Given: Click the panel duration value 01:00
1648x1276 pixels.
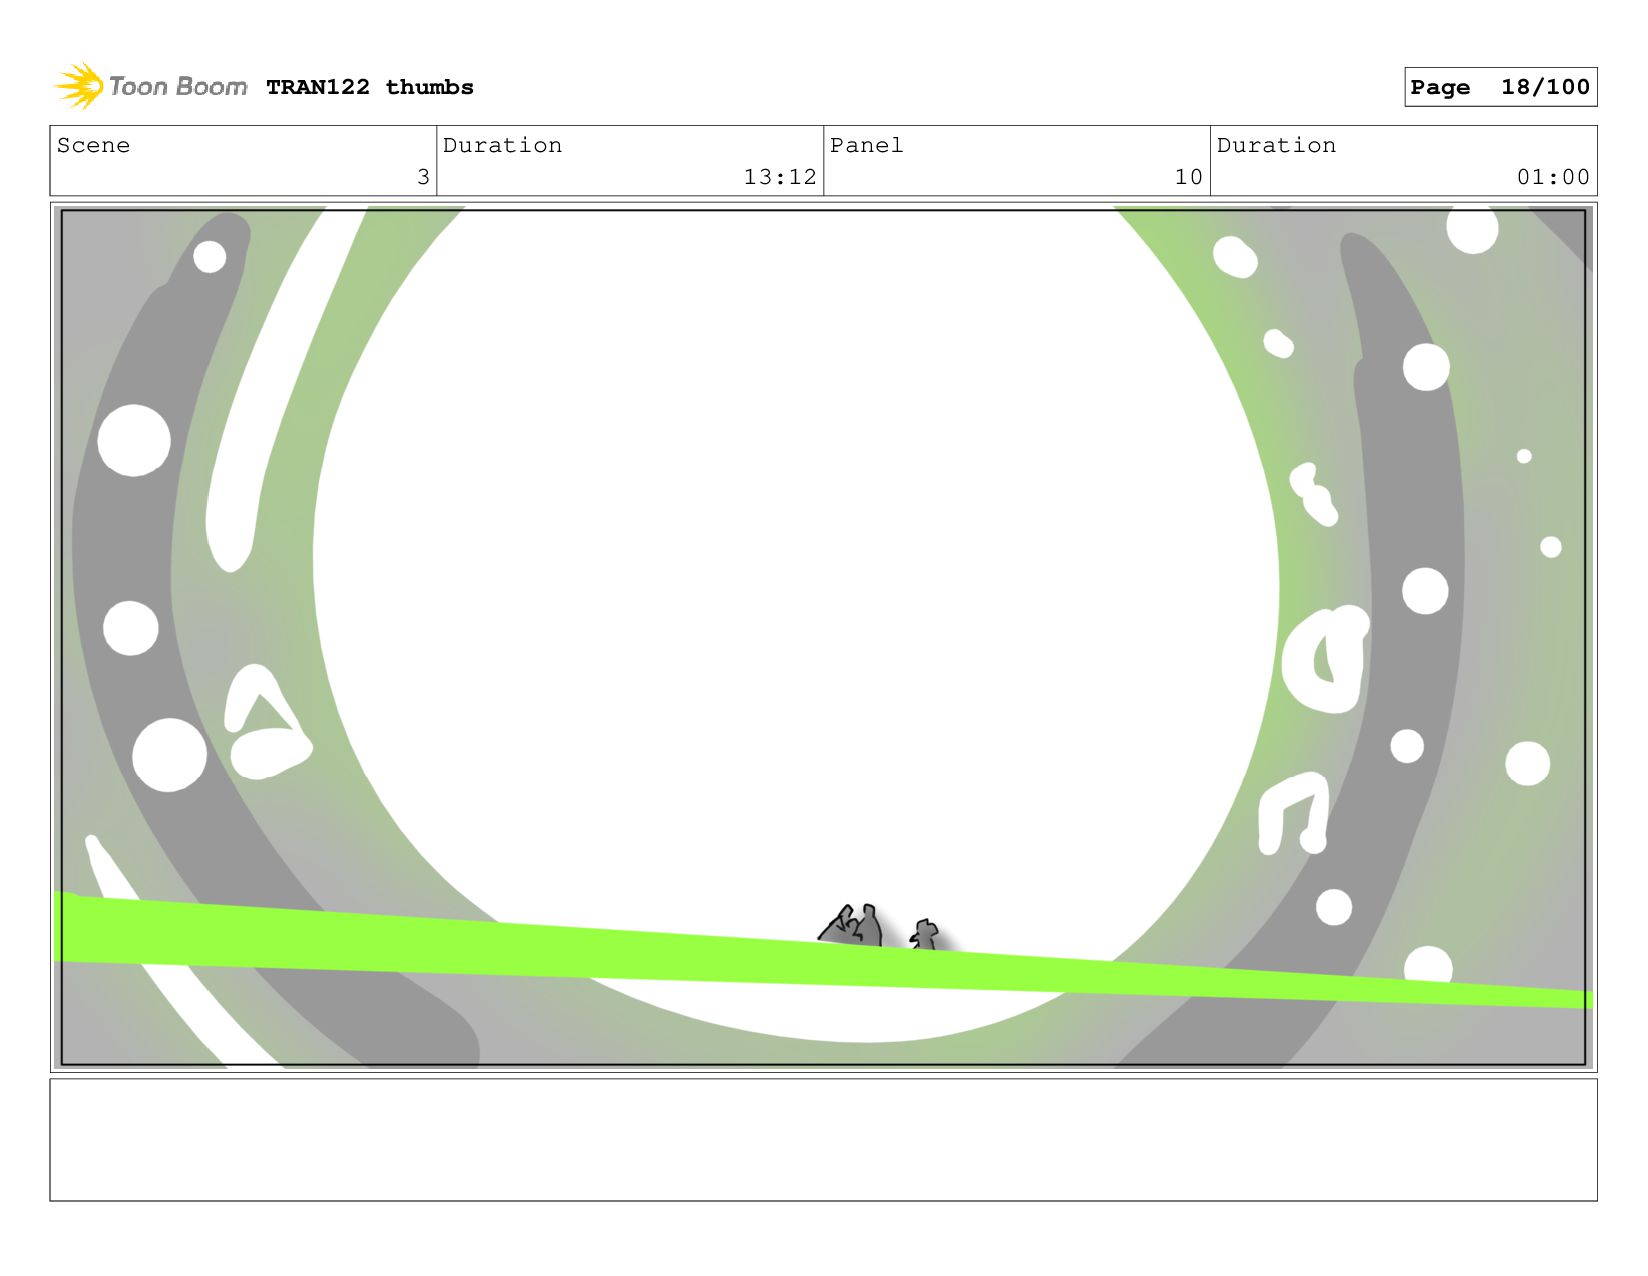Looking at the screenshot, I should tap(1553, 177).
